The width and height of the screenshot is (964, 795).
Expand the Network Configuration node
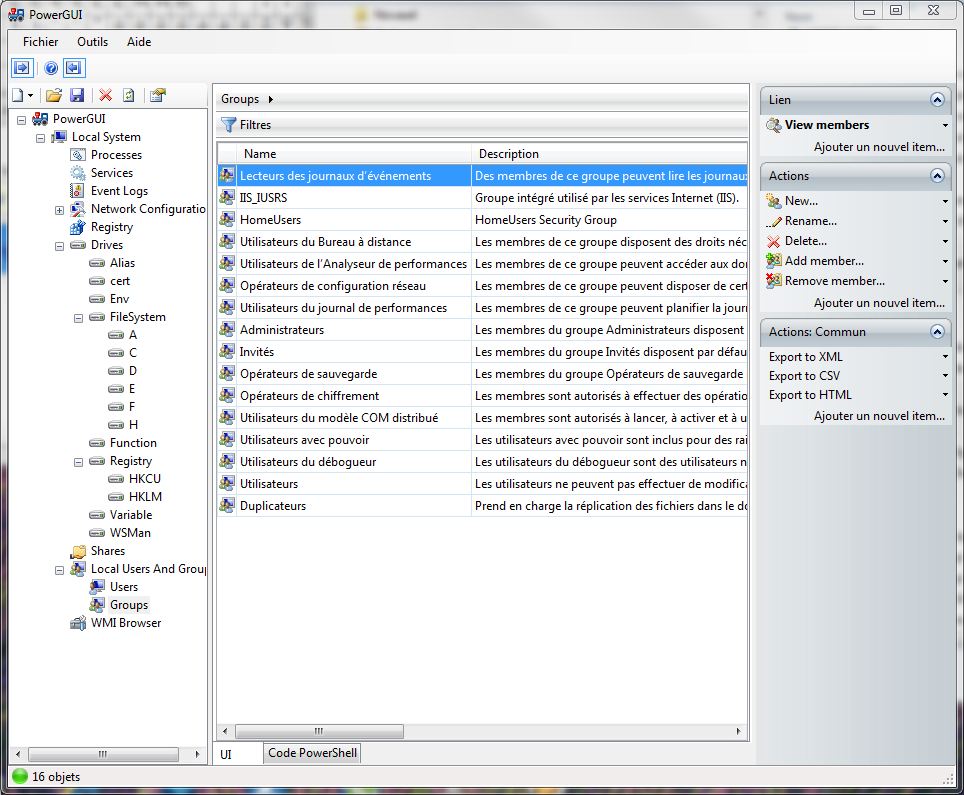[x=60, y=210]
